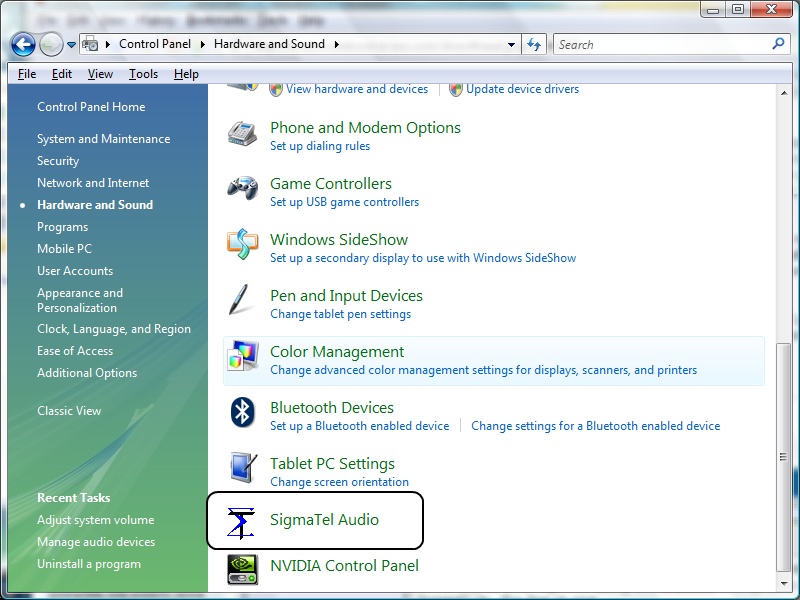This screenshot has height=600, width=800.
Task: Click Change screen orientation link
Action: 339,482
